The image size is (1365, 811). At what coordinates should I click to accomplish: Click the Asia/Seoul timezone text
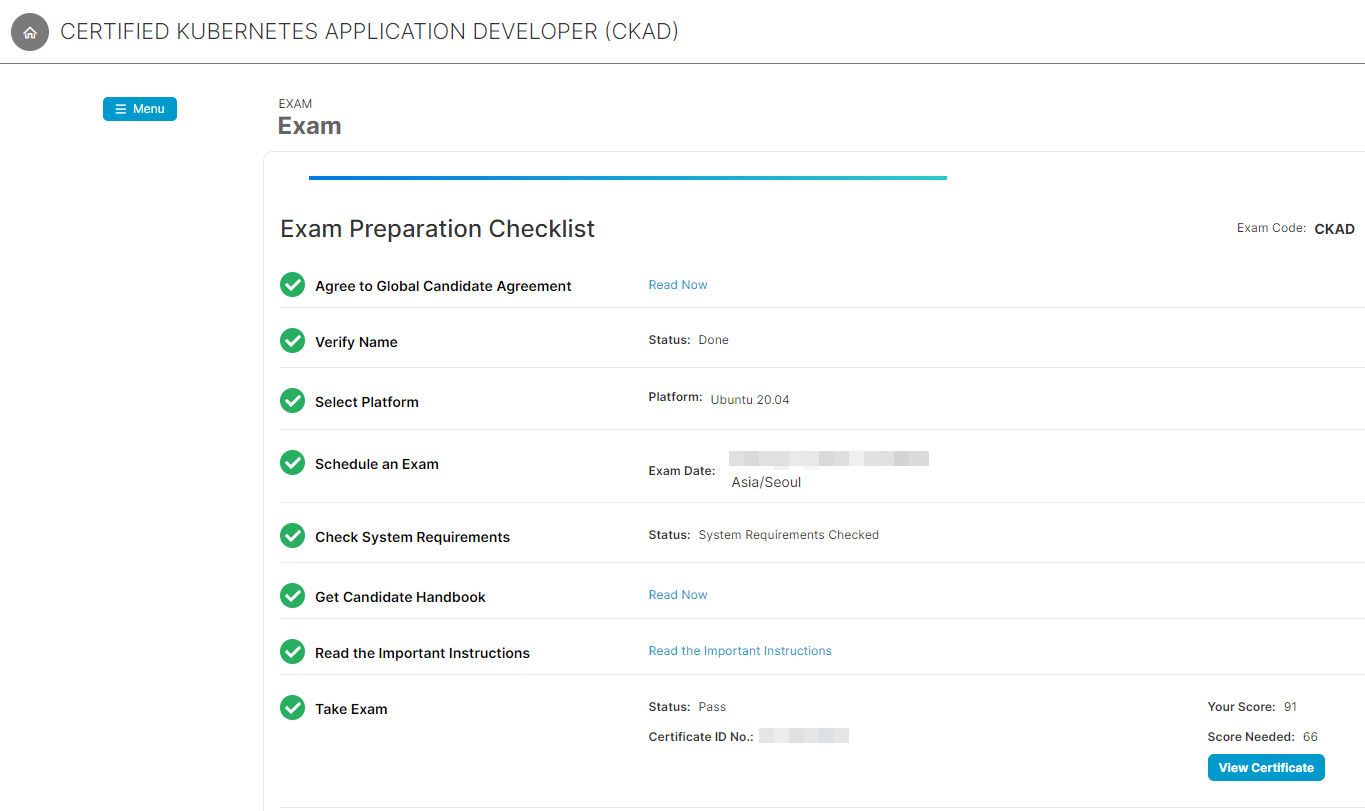(x=766, y=482)
